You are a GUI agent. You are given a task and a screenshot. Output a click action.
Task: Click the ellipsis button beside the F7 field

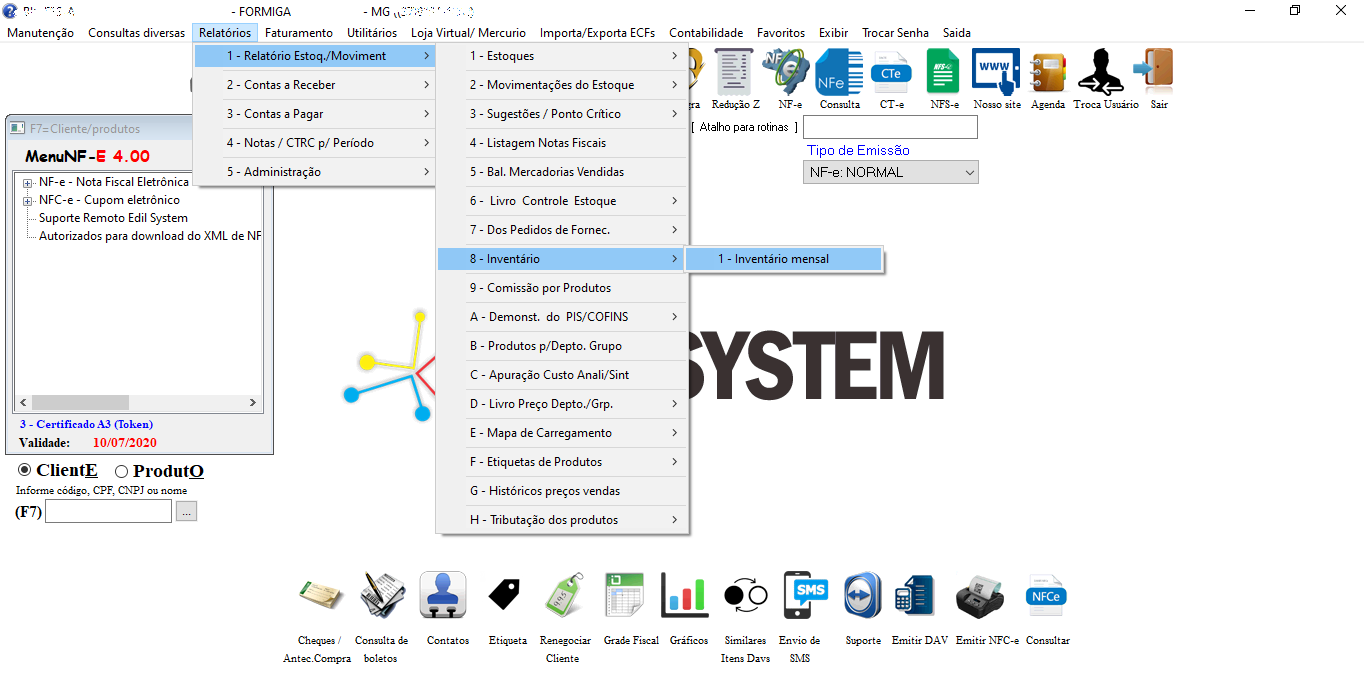pyautogui.click(x=187, y=512)
